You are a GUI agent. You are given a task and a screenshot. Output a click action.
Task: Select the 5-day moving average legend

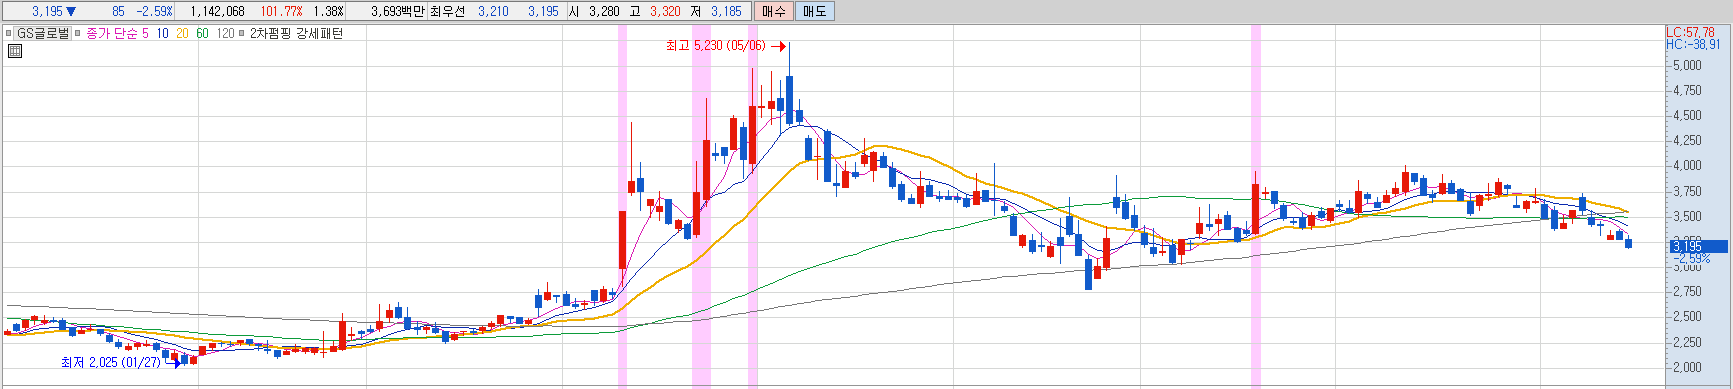(x=145, y=34)
